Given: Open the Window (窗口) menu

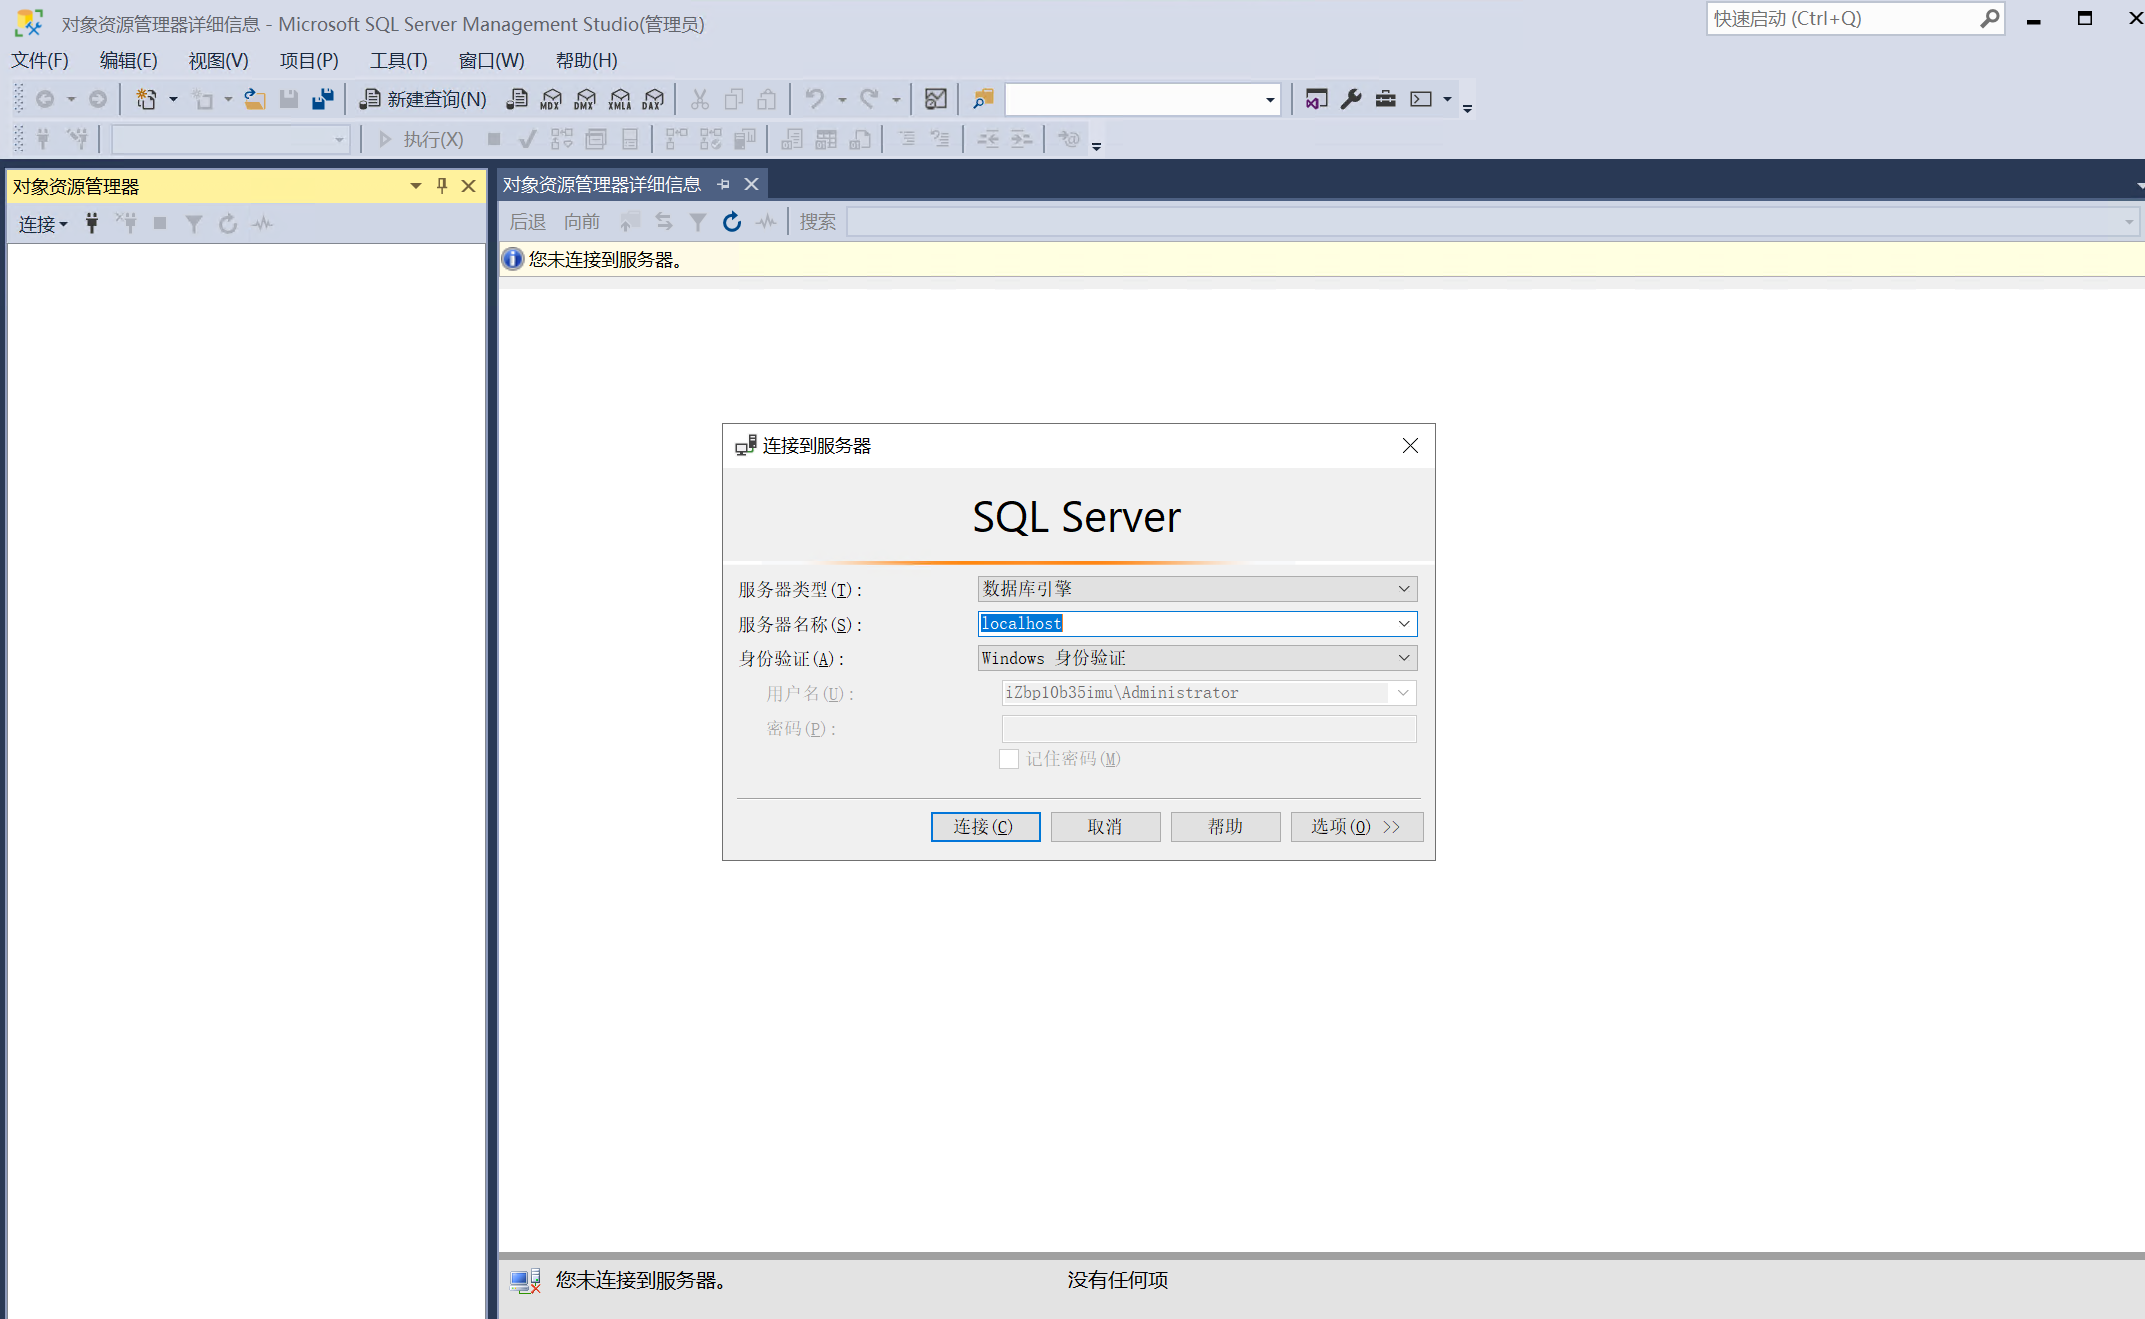Looking at the screenshot, I should pos(492,60).
